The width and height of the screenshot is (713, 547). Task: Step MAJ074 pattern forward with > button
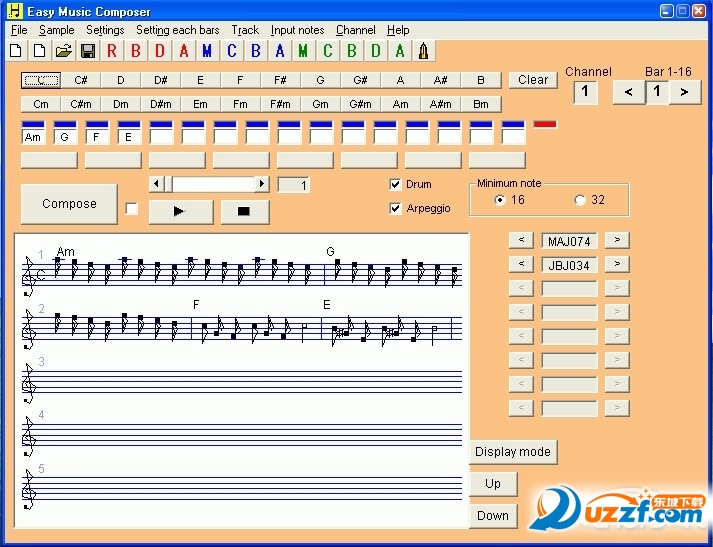tap(617, 240)
